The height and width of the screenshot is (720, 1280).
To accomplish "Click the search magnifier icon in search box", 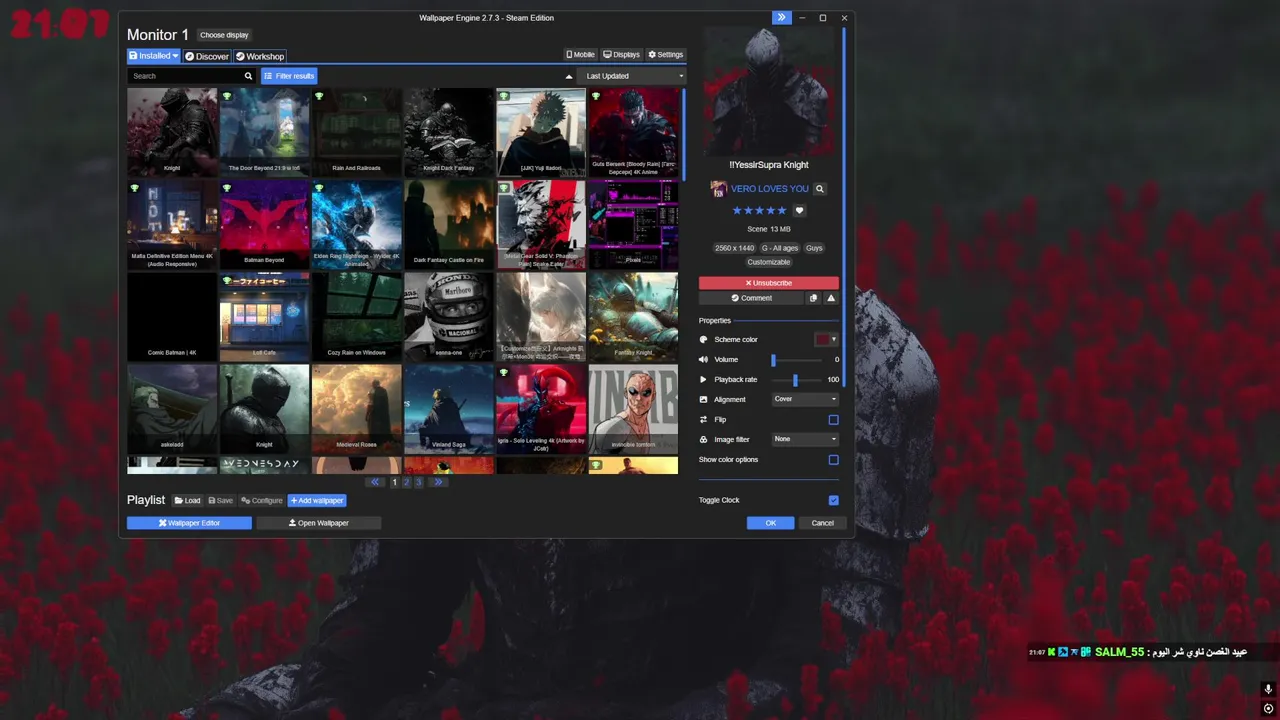I will pyautogui.click(x=248, y=76).
